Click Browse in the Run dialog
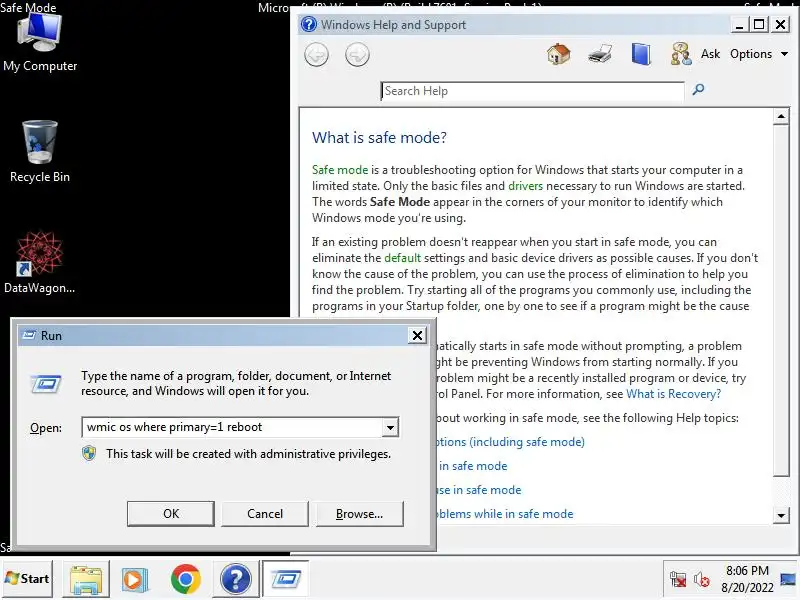The width and height of the screenshot is (800, 600). [x=359, y=513]
